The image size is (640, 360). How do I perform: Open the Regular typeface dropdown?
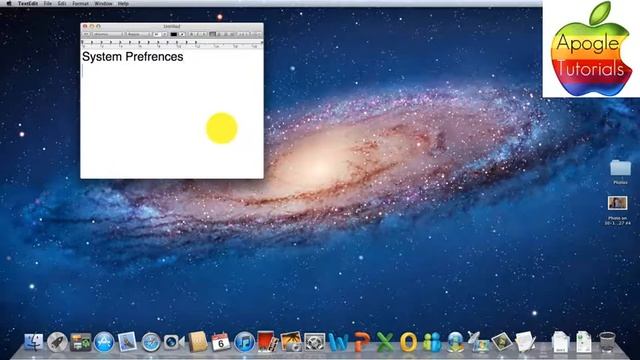tap(138, 34)
